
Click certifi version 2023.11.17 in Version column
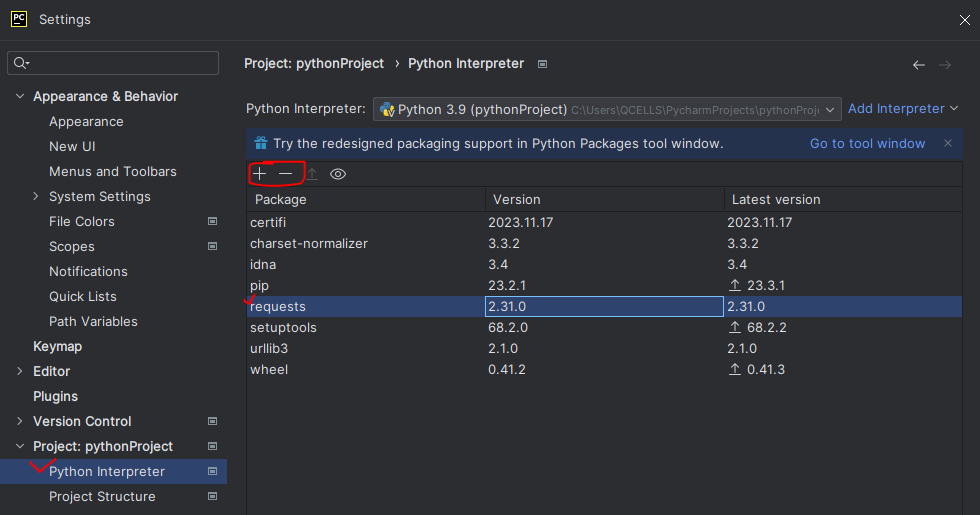pyautogui.click(x=520, y=222)
